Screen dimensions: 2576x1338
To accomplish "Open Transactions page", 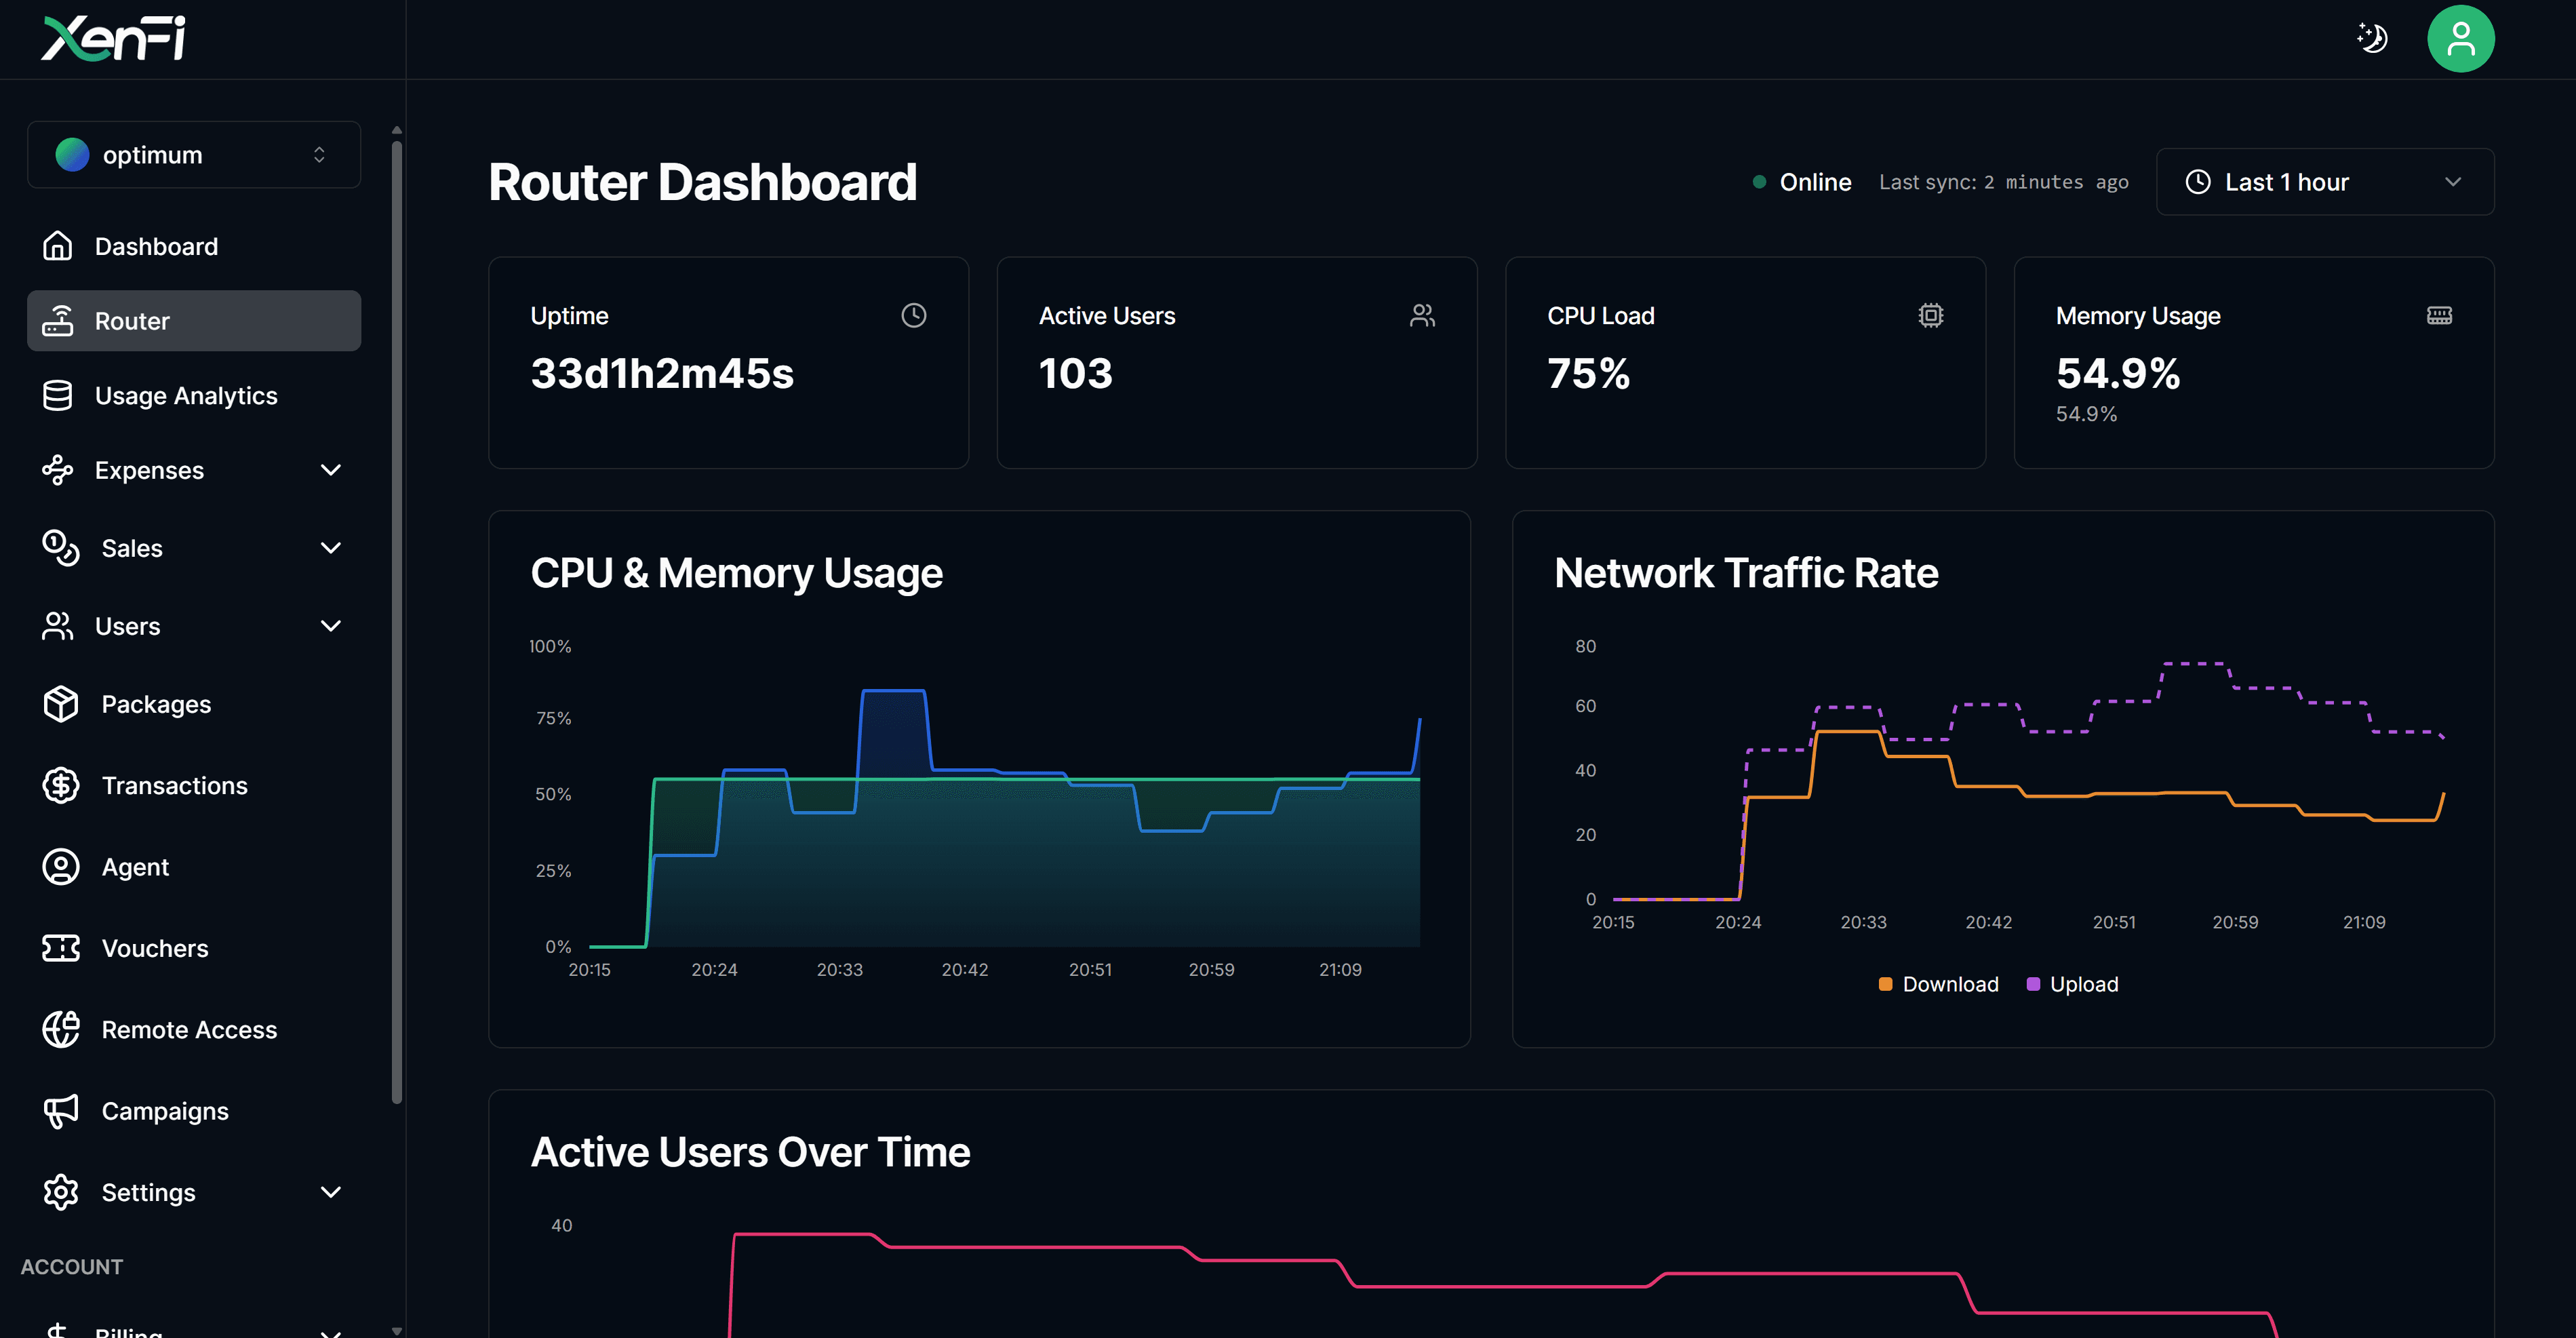I will pos(194,786).
